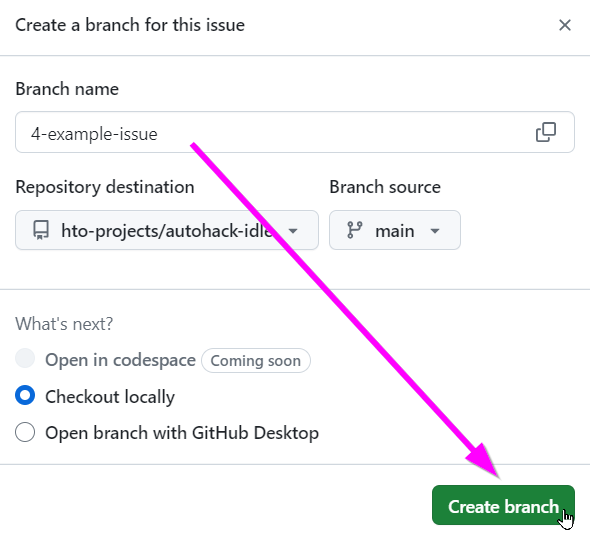Click the git branch icon beside main

point(354,230)
